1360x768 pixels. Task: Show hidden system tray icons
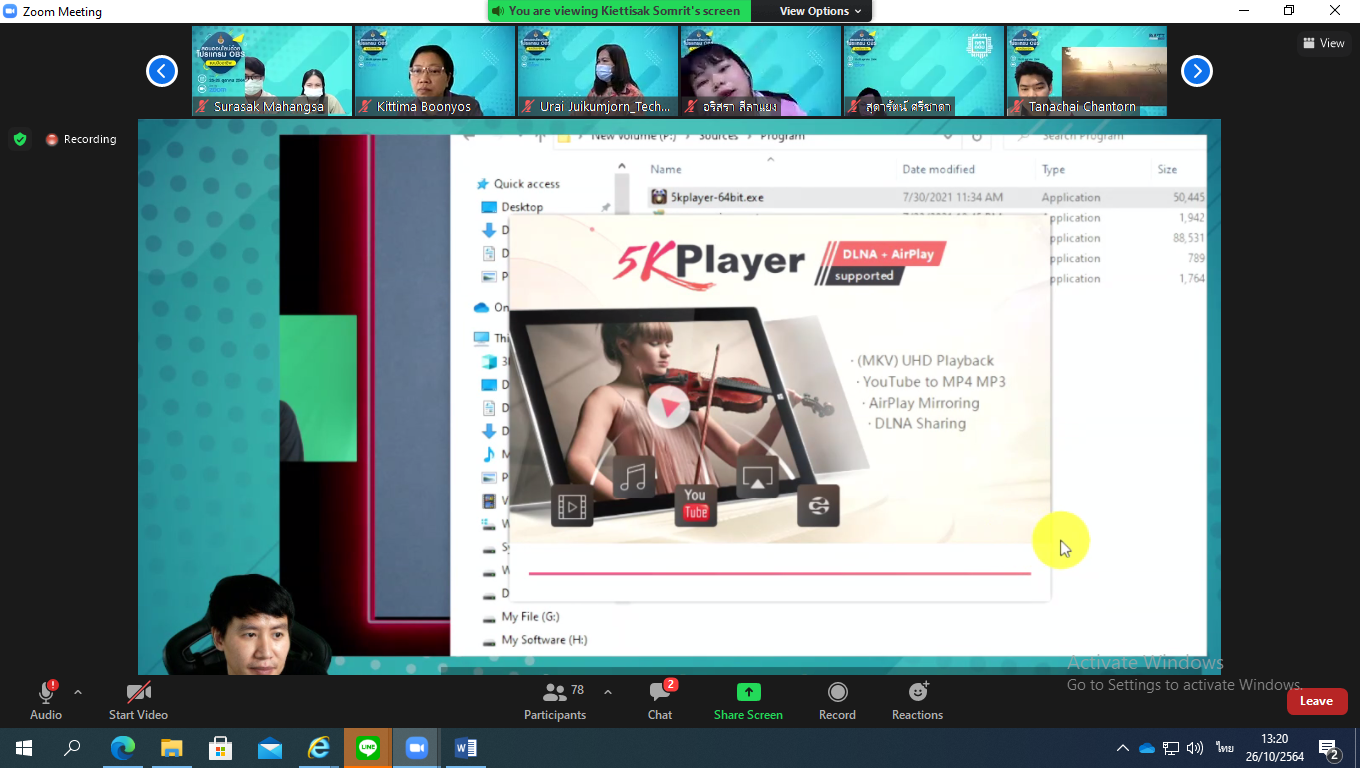(x=1122, y=748)
